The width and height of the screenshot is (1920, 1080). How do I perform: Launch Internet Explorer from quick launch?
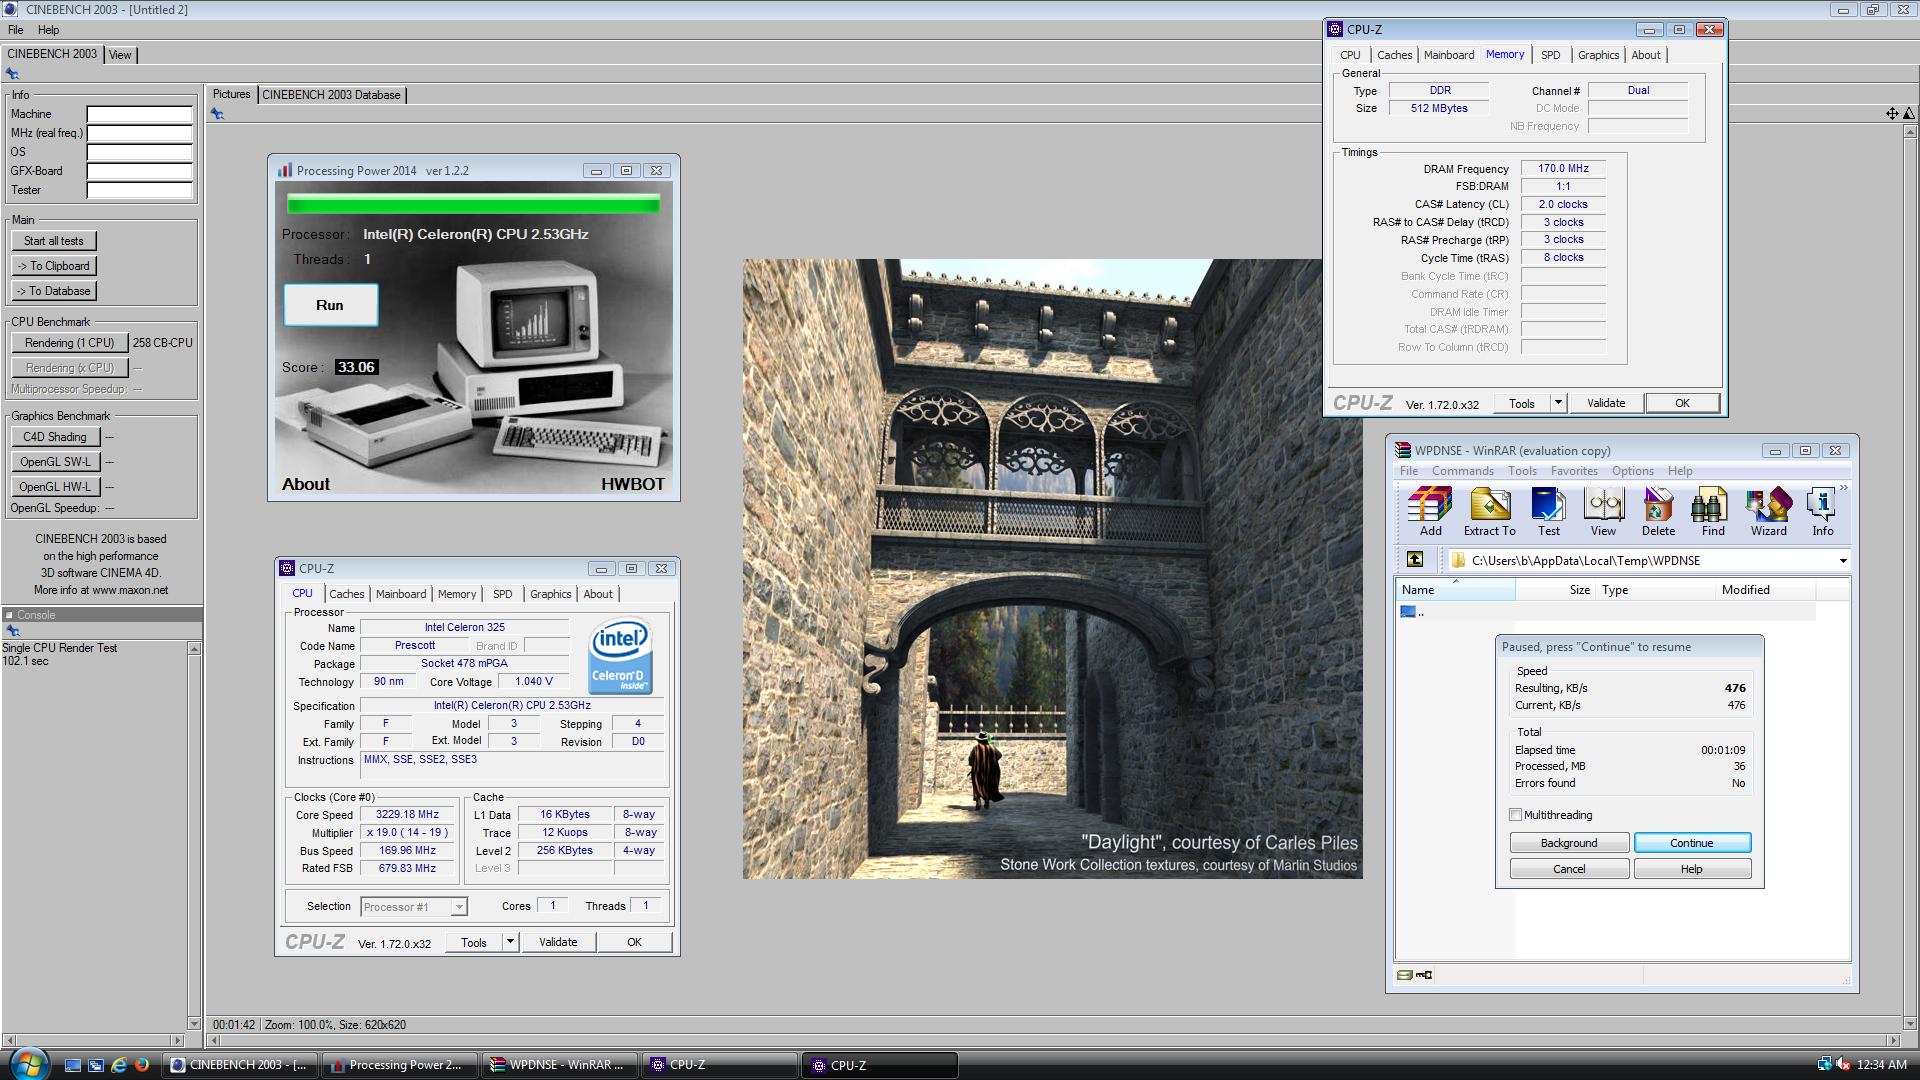pos(119,1065)
